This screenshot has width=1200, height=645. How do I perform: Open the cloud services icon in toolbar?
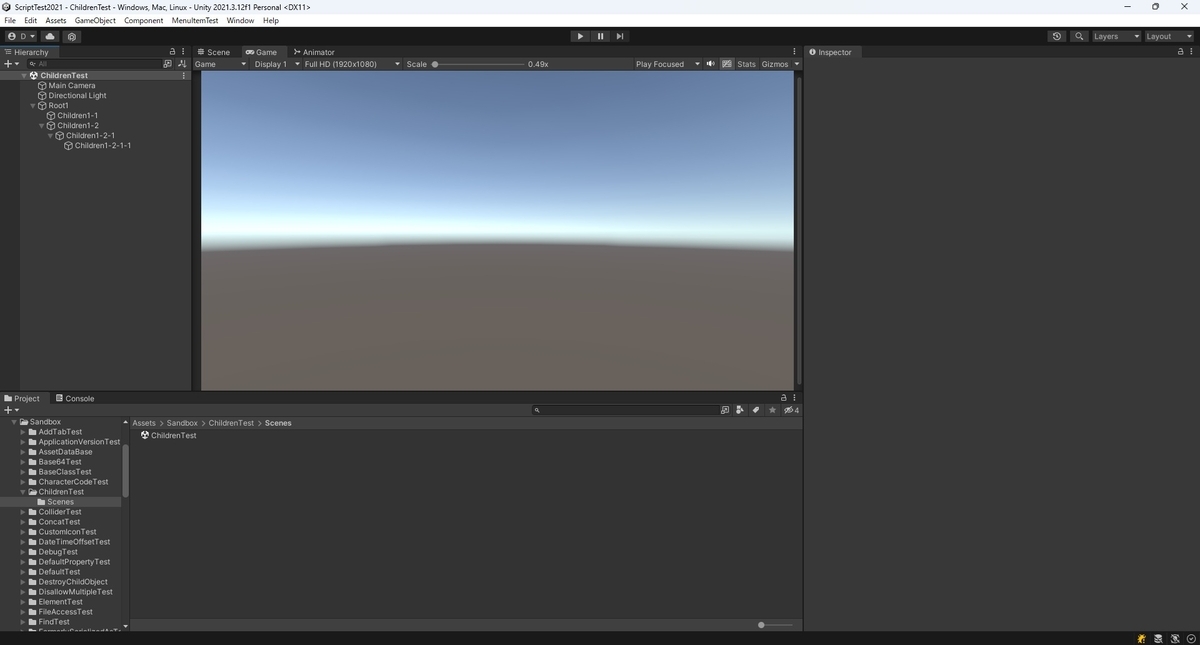tap(49, 36)
